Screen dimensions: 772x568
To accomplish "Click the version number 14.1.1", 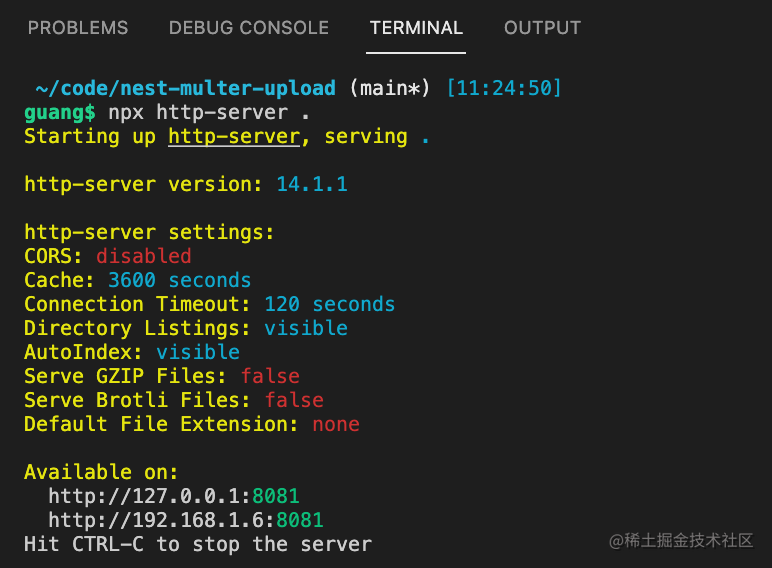I will click(x=312, y=184).
